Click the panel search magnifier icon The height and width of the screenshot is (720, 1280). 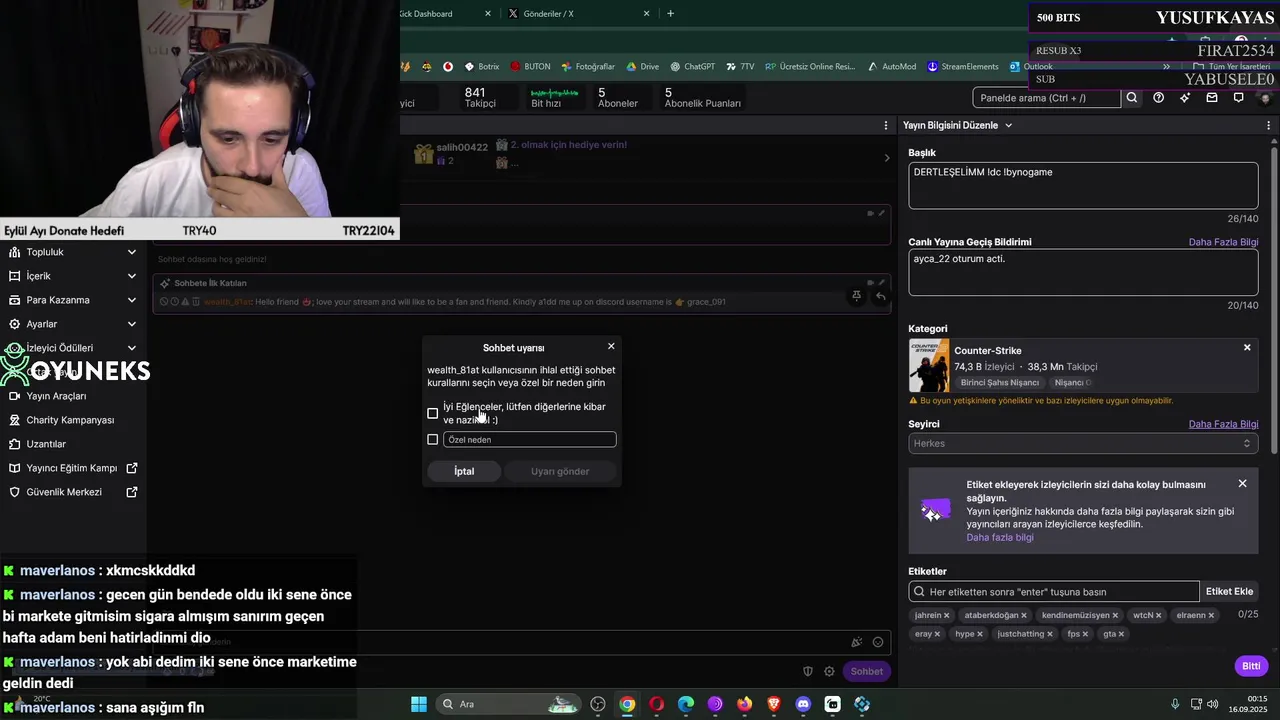pyautogui.click(x=1132, y=98)
